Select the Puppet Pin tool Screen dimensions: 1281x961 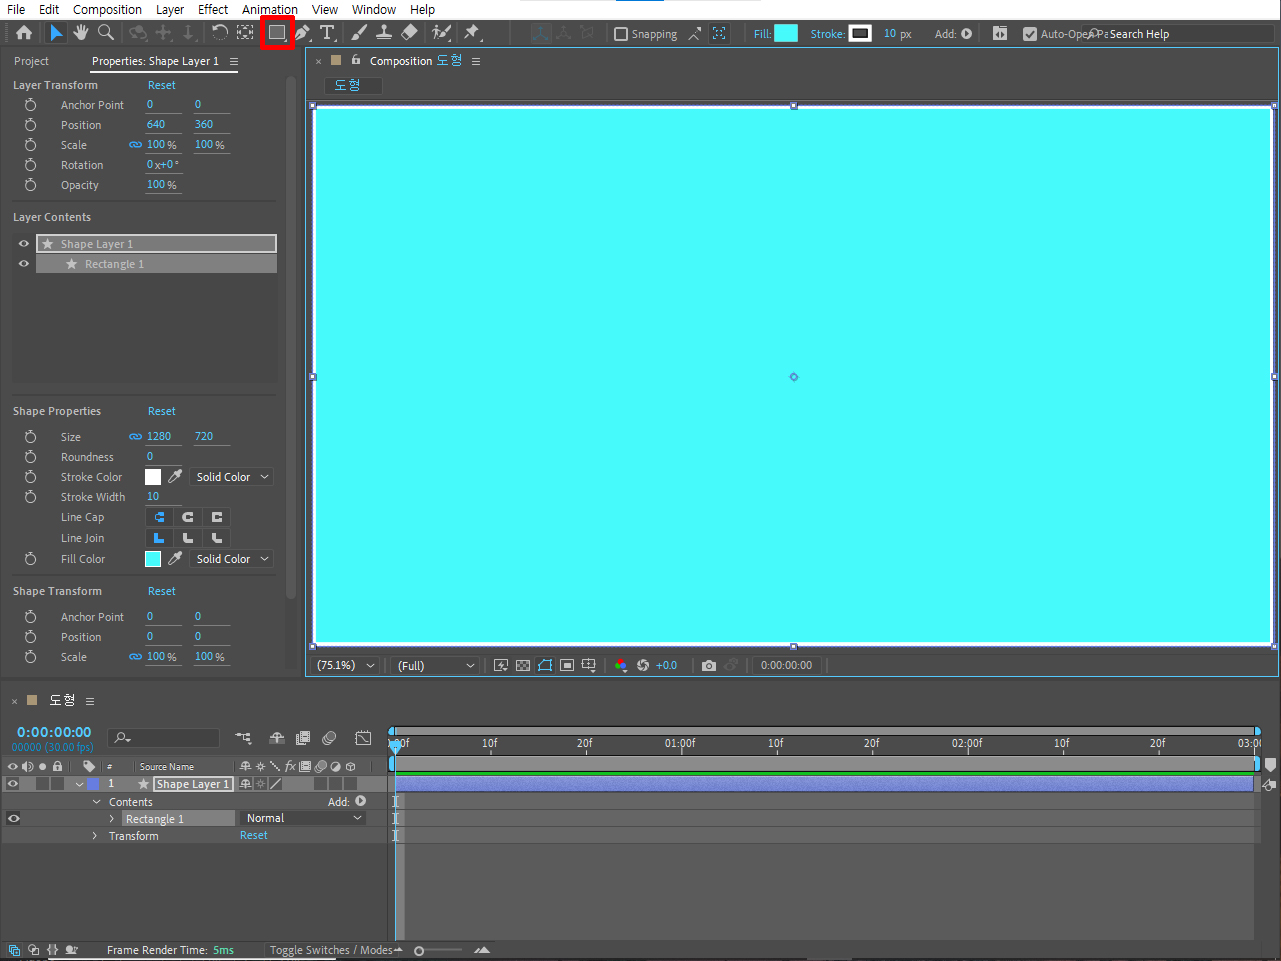(x=472, y=33)
